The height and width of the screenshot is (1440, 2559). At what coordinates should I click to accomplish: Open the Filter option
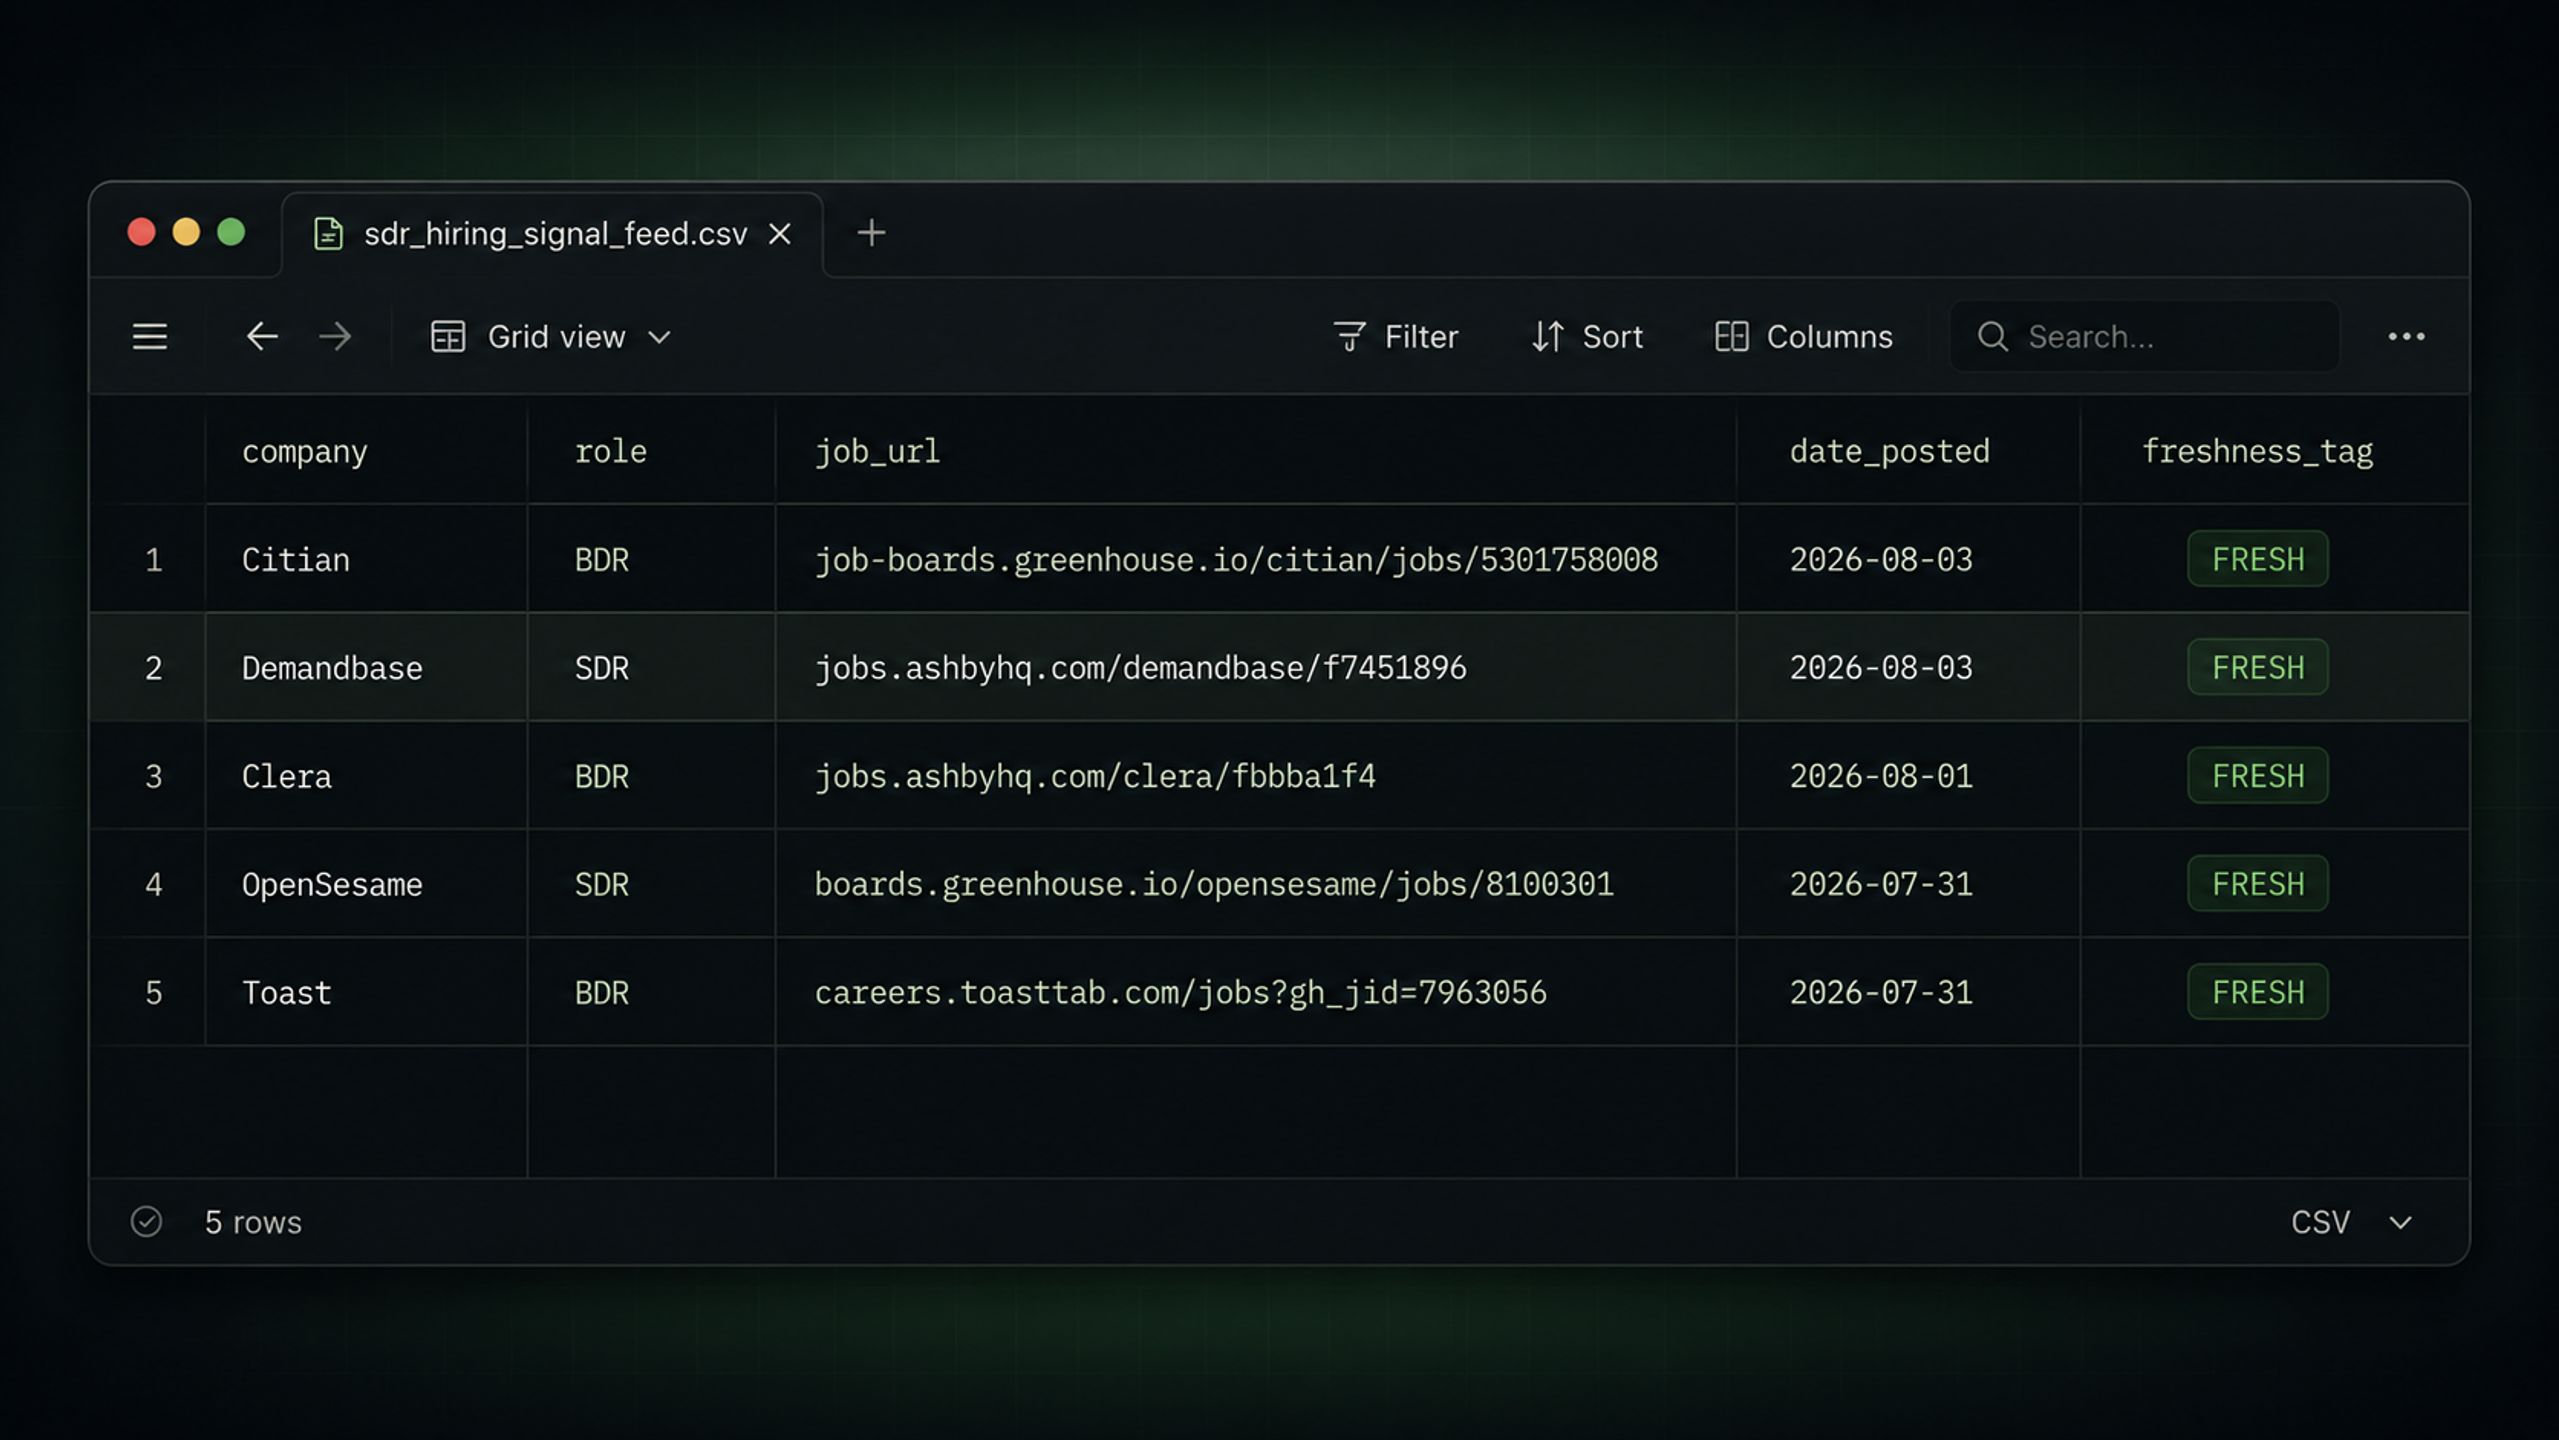(x=1396, y=336)
